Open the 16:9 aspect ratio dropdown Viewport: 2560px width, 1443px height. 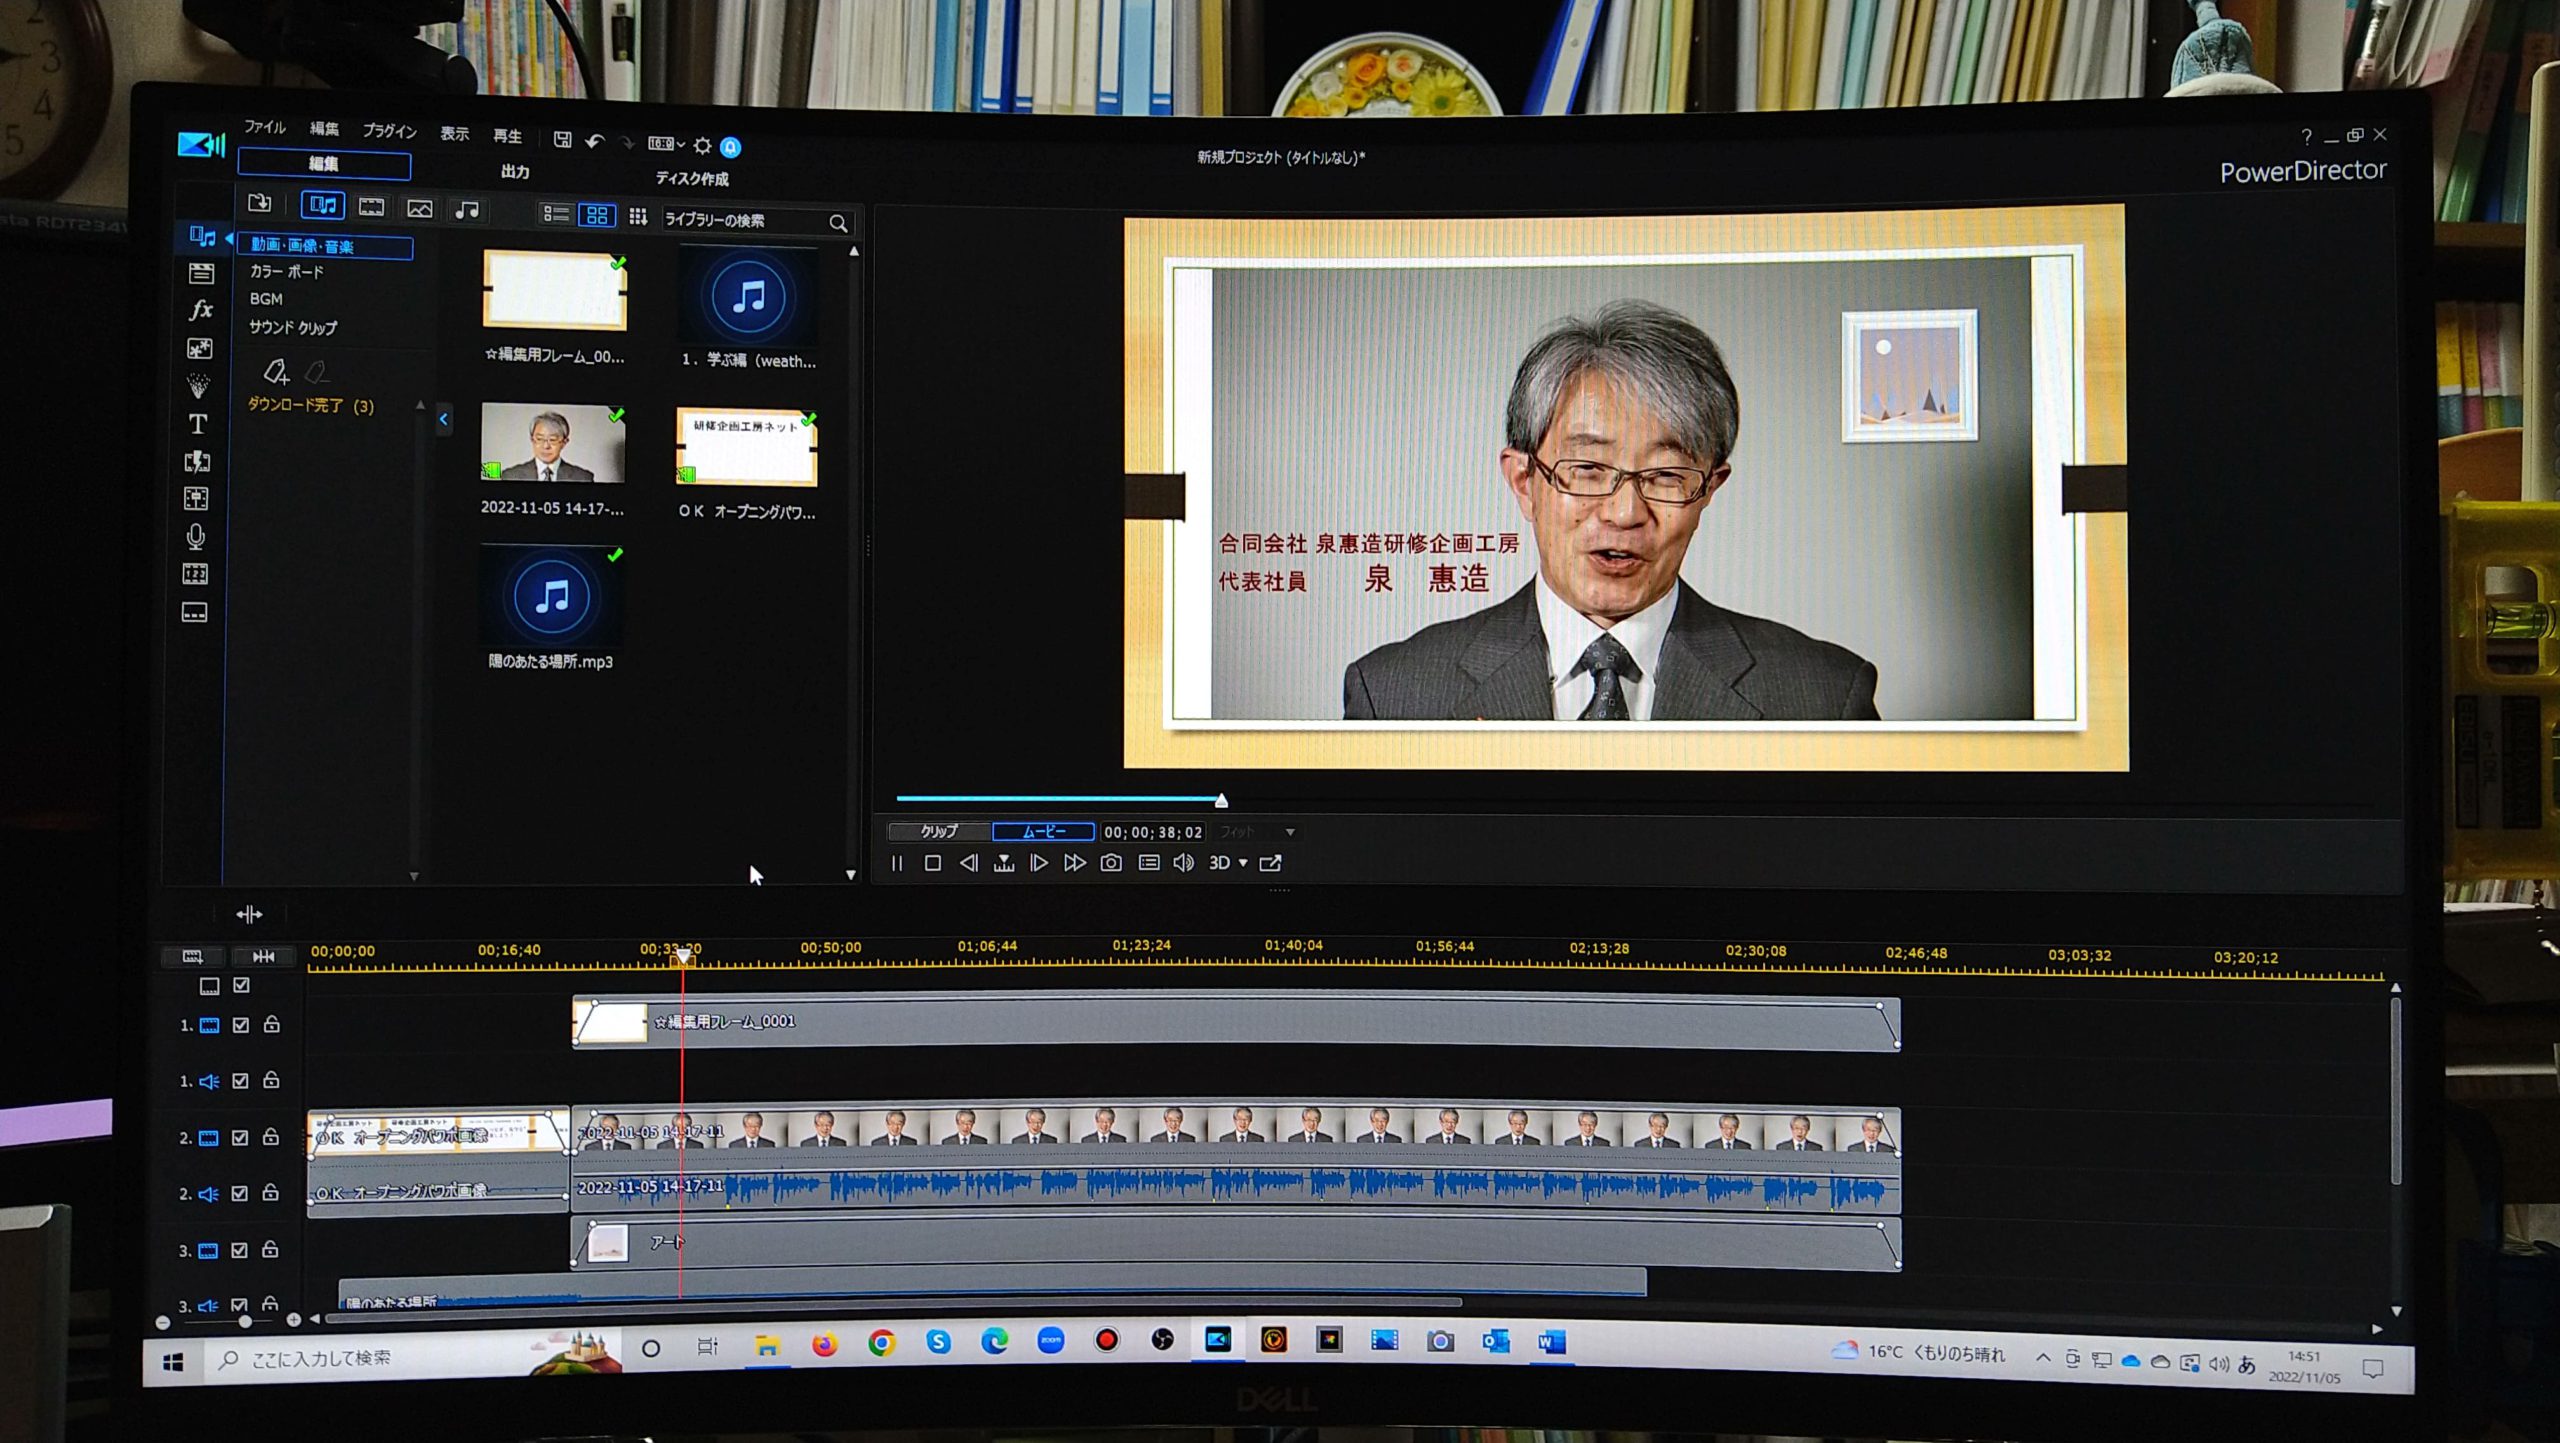666,144
